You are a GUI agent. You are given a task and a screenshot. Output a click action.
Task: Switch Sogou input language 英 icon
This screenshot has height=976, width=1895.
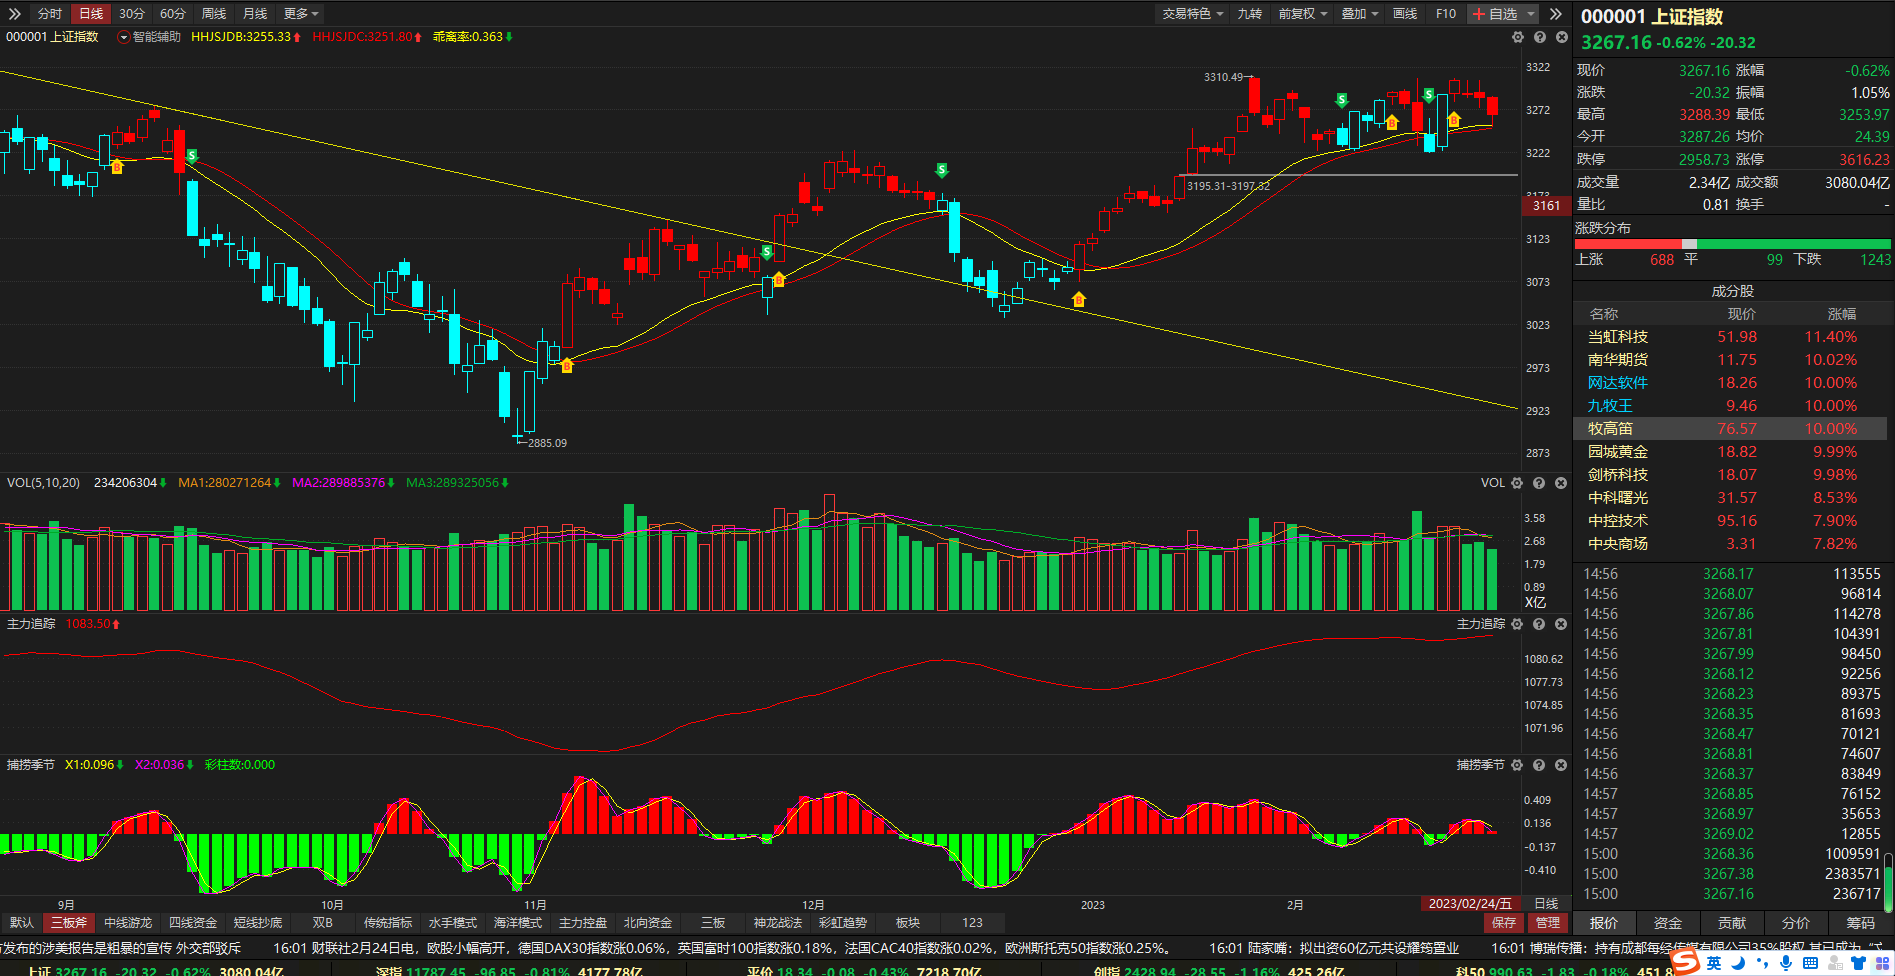[1714, 963]
